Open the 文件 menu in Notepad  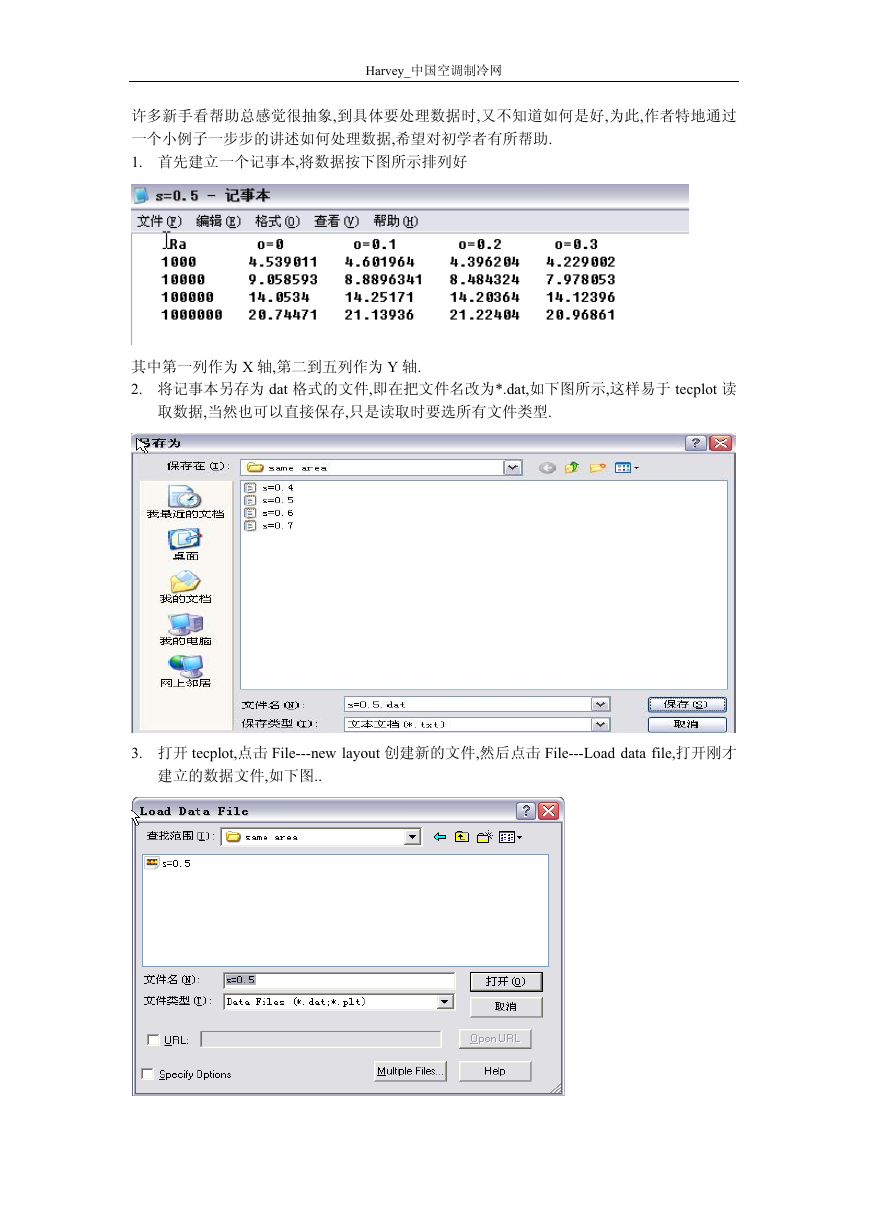coord(158,221)
